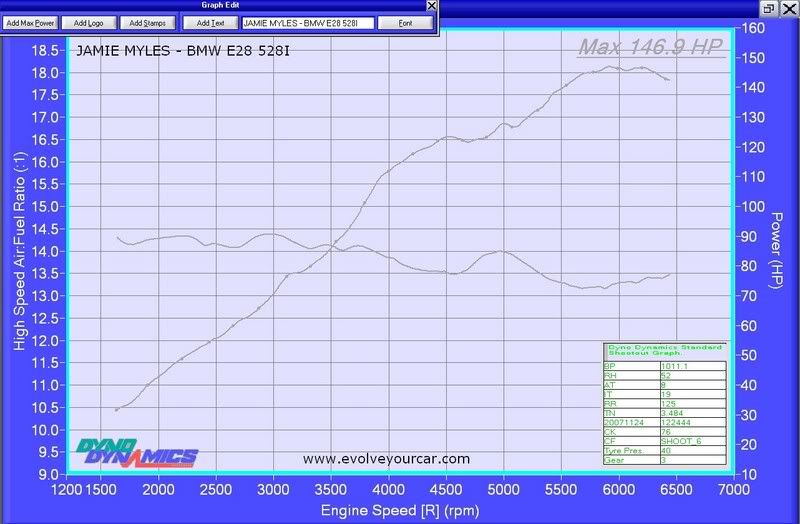
Task: Click the restore window icon at top right
Action: click(x=767, y=8)
